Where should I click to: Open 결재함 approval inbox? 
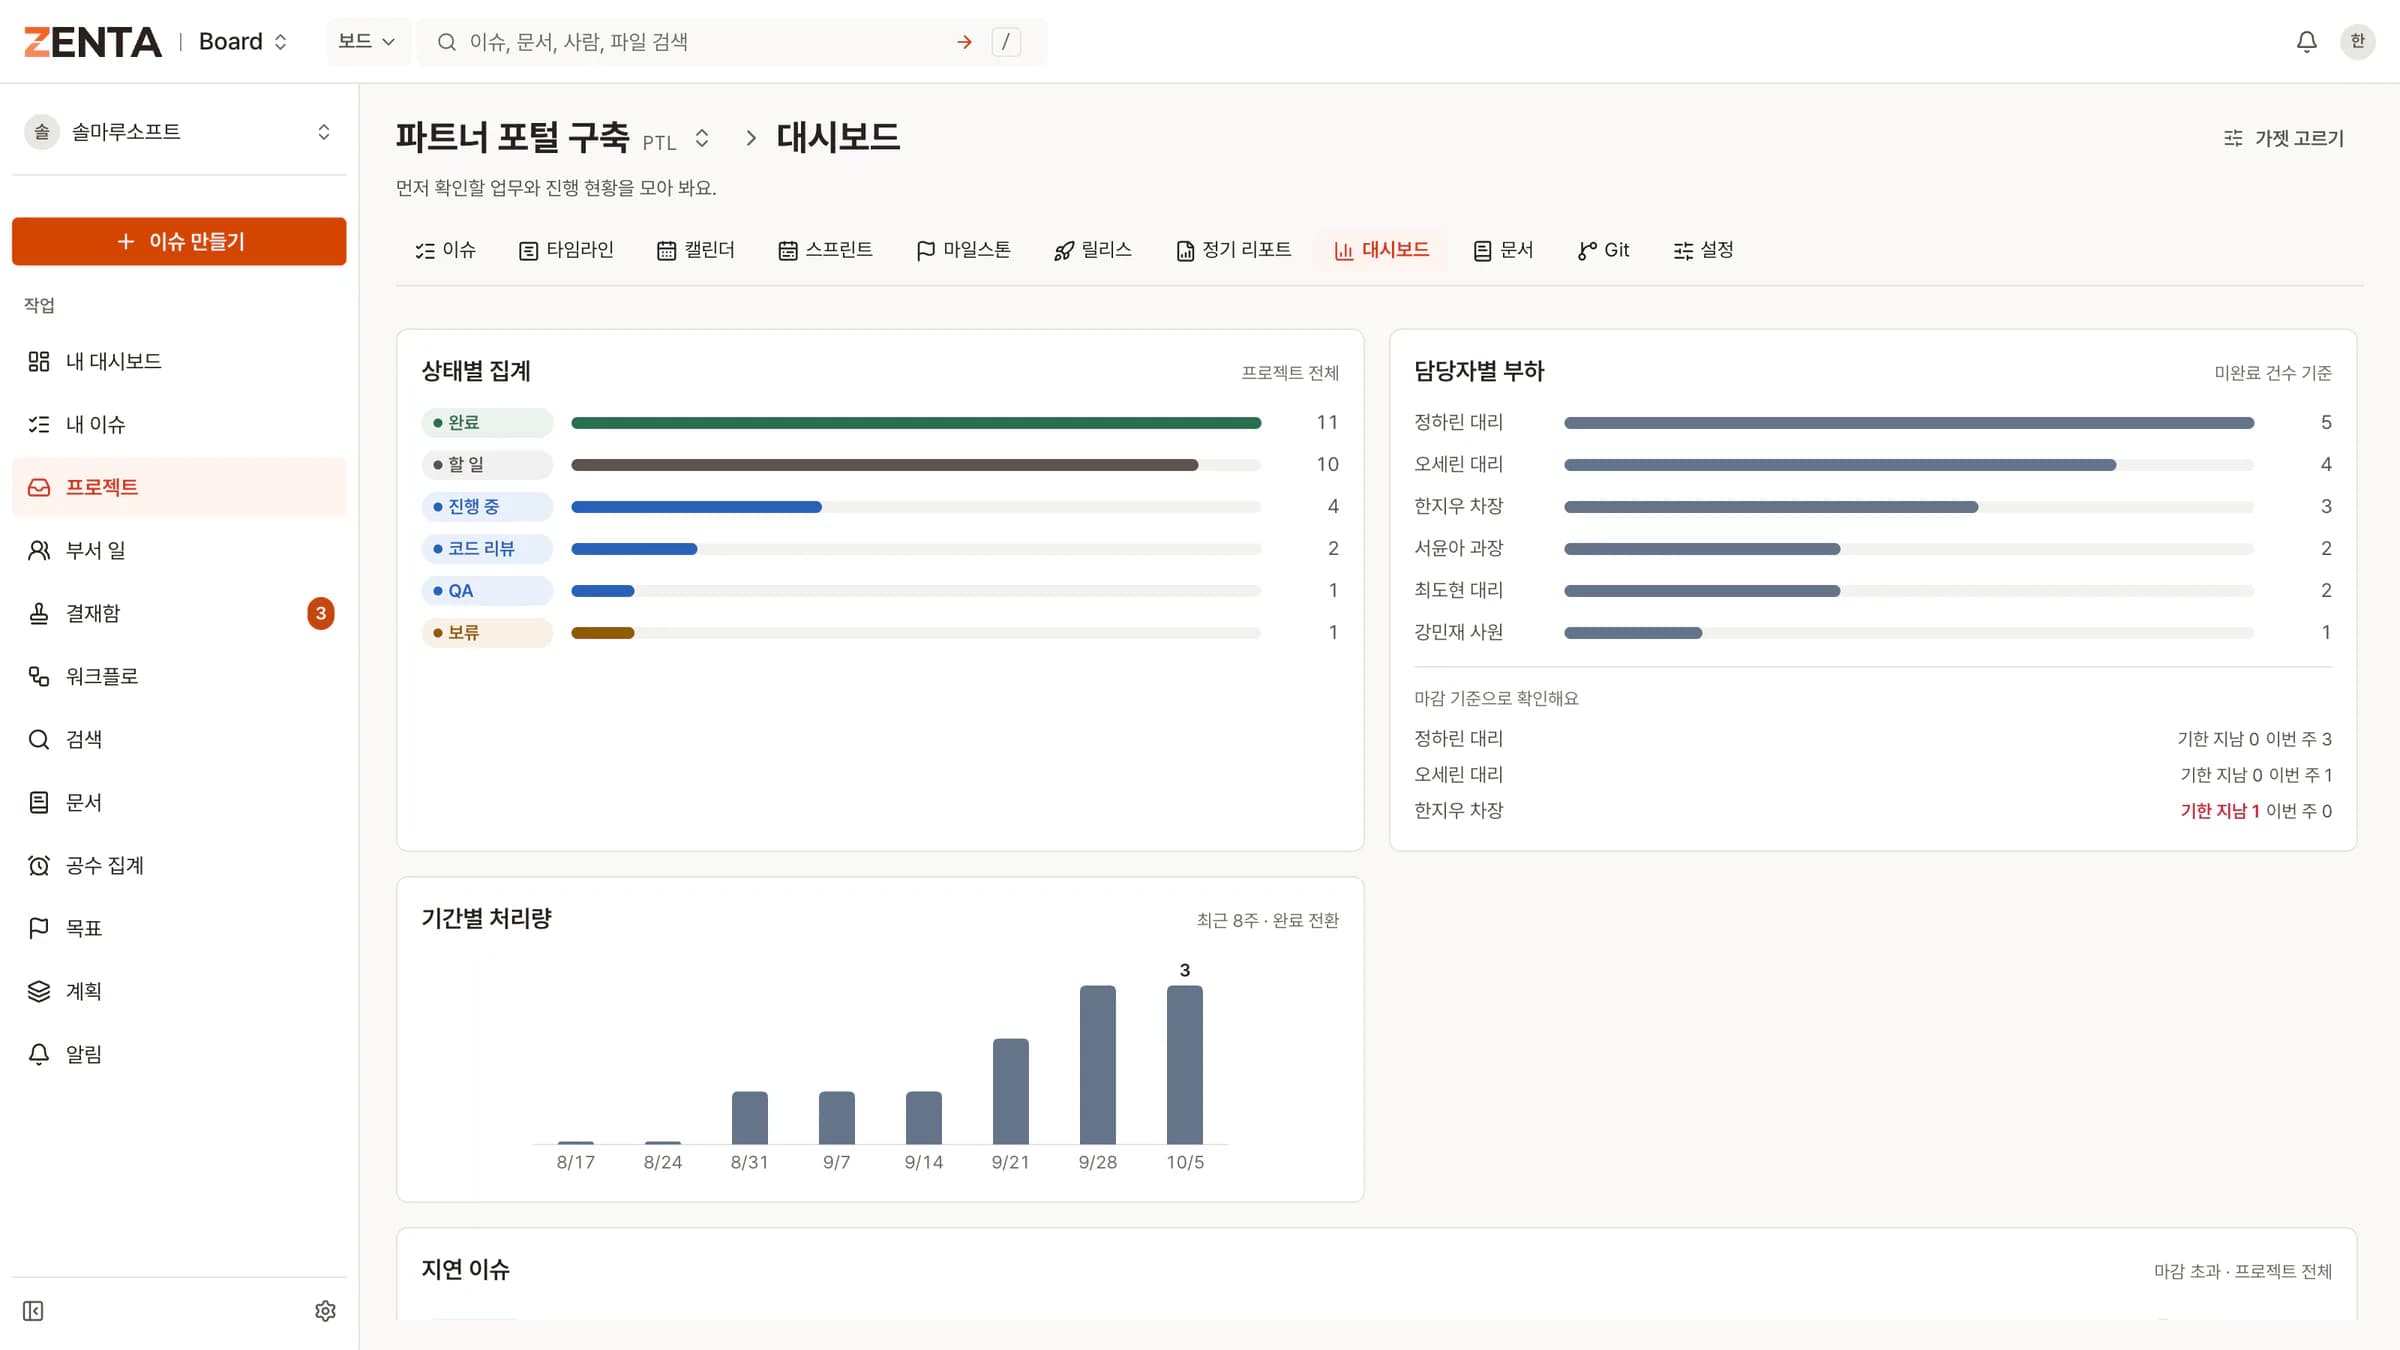pyautogui.click(x=179, y=613)
